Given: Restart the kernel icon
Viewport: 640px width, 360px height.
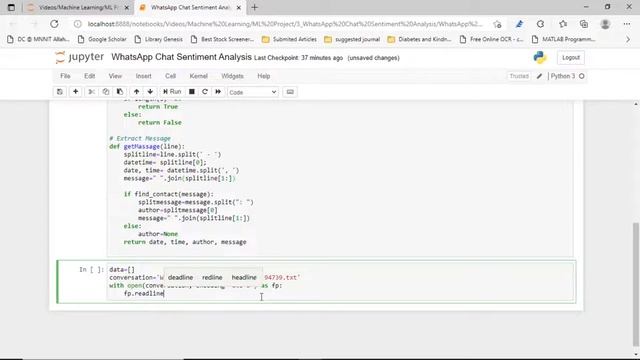Looking at the screenshot, I should [x=205, y=92].
